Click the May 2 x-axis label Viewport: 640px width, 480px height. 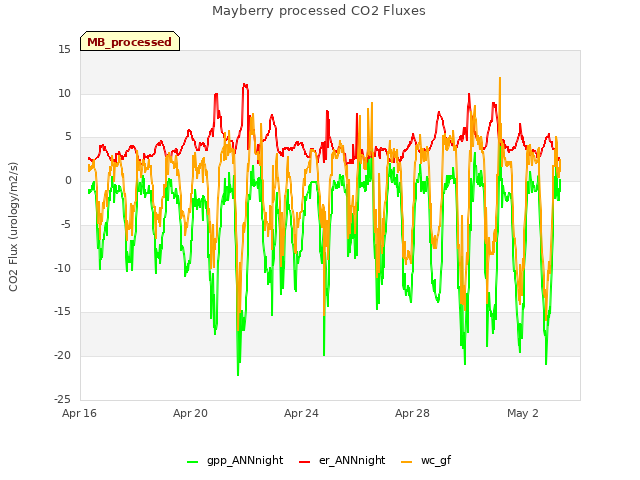523,413
